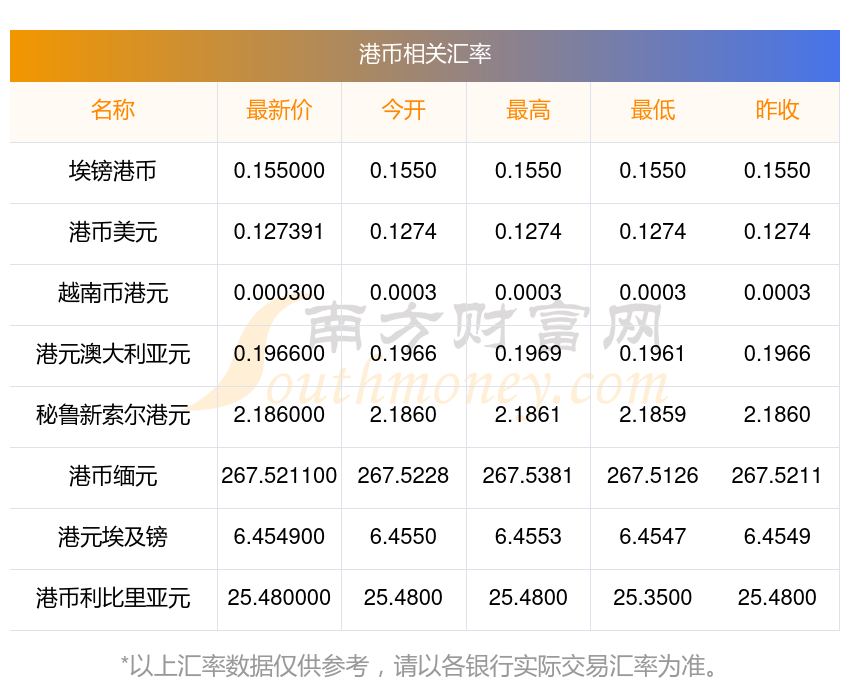
Task: Open the 港币缅元 row name
Action: 113,476
